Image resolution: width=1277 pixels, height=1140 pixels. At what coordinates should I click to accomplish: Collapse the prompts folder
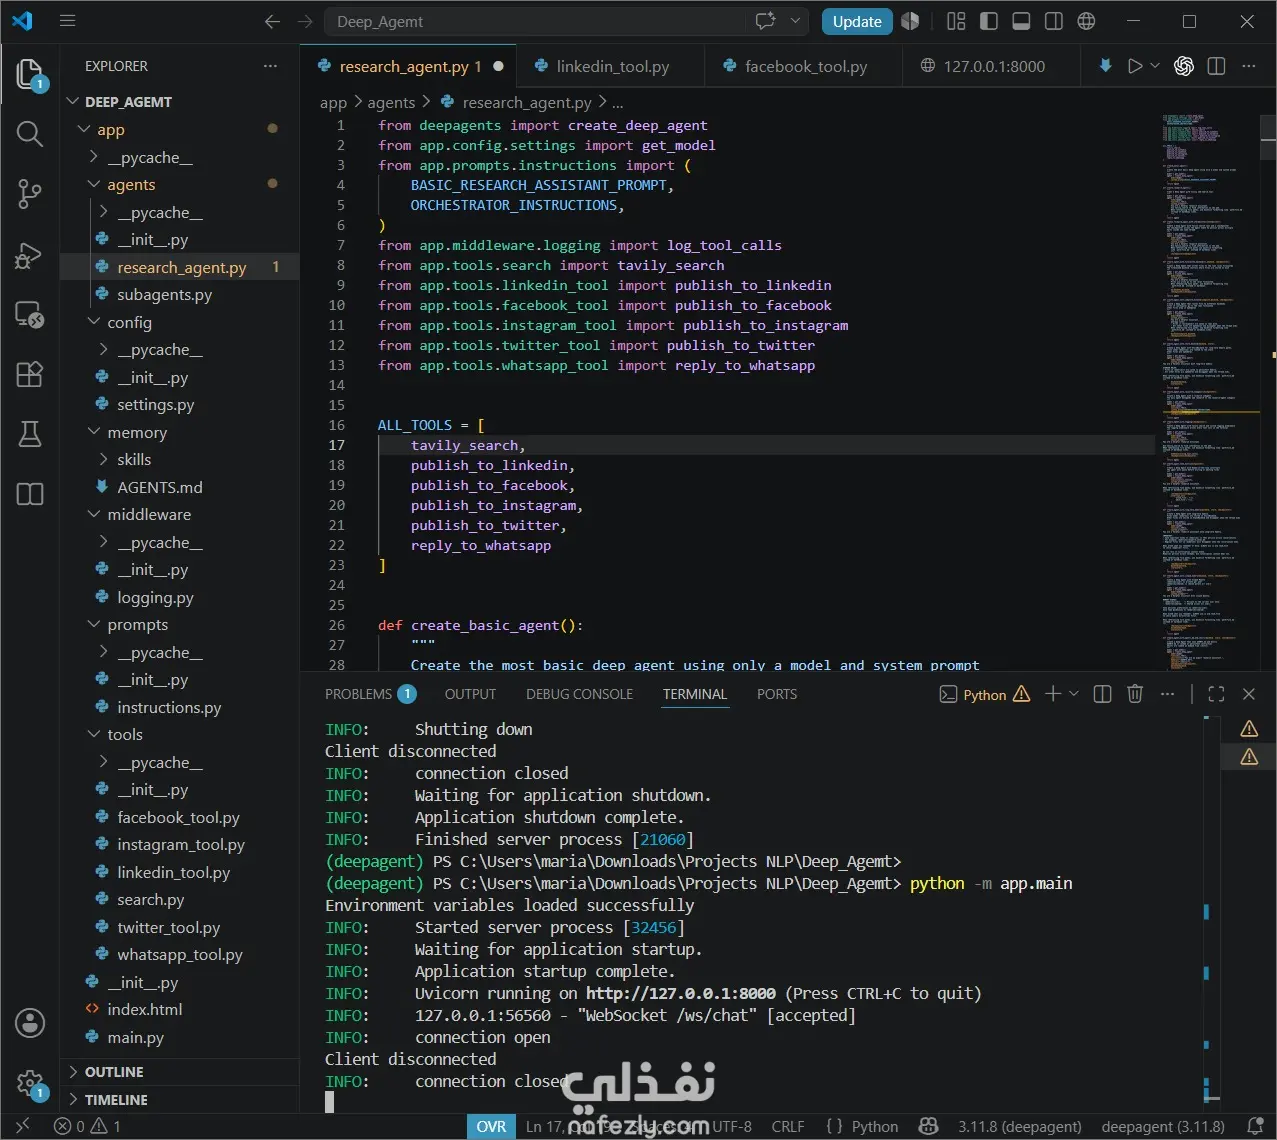click(137, 624)
